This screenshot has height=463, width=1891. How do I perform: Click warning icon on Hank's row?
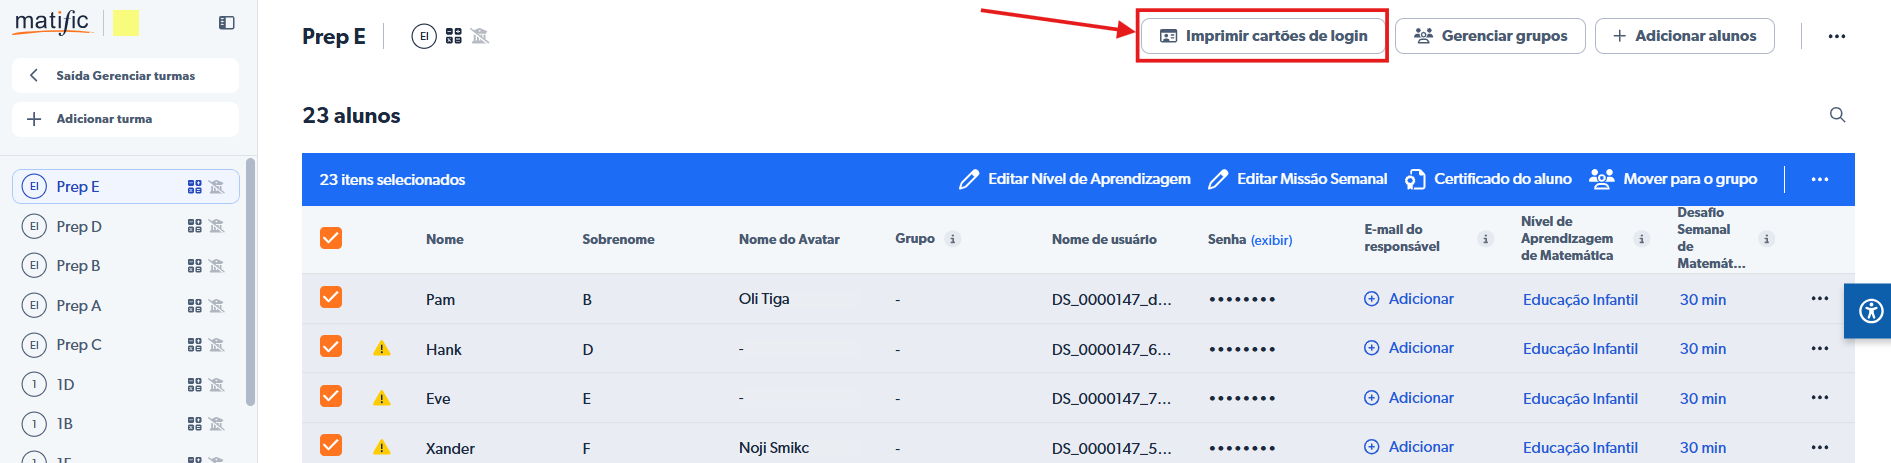pyautogui.click(x=381, y=349)
